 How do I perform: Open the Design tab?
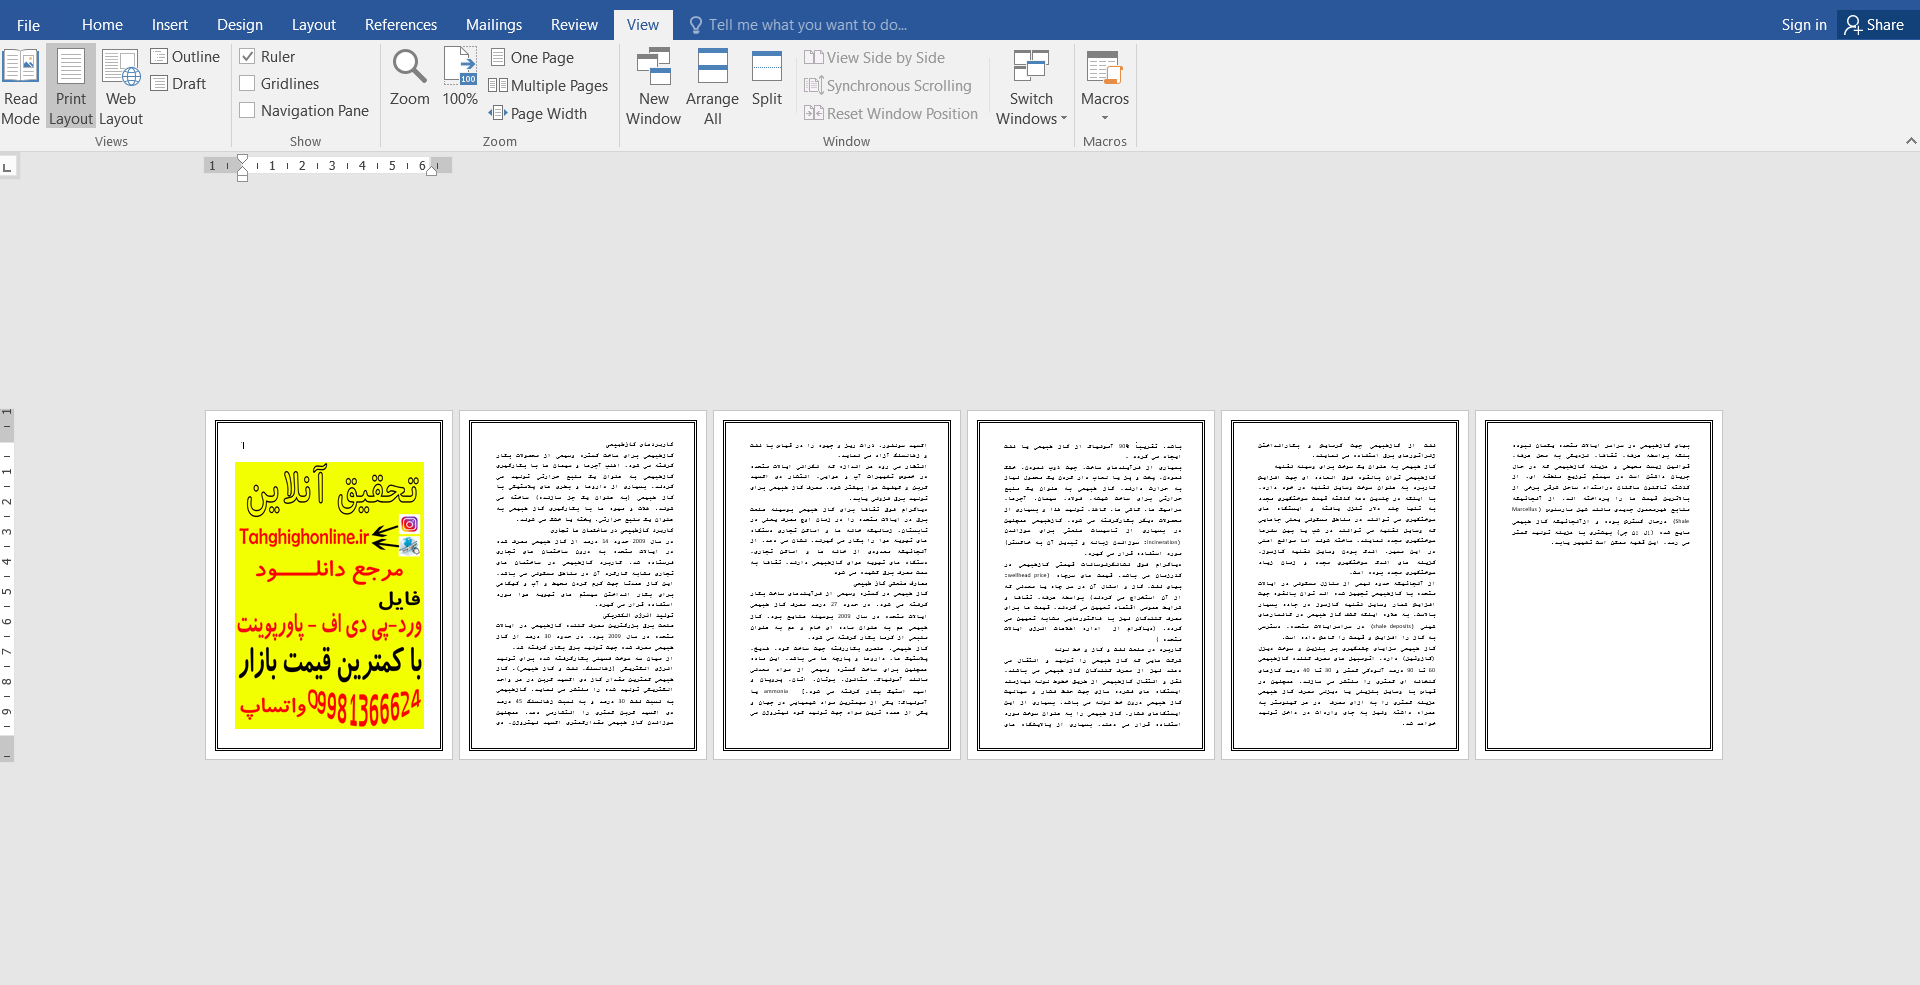coord(240,24)
